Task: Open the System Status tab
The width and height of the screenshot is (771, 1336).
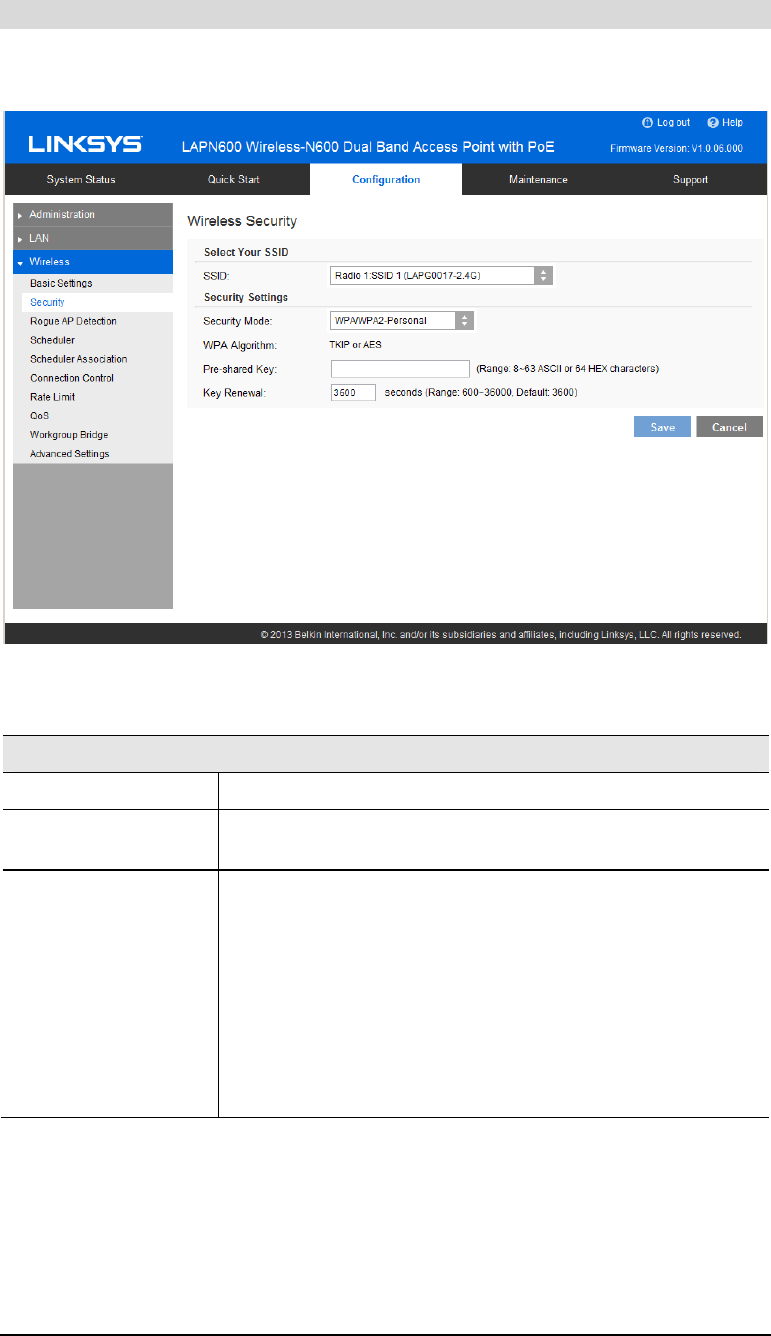Action: point(81,179)
